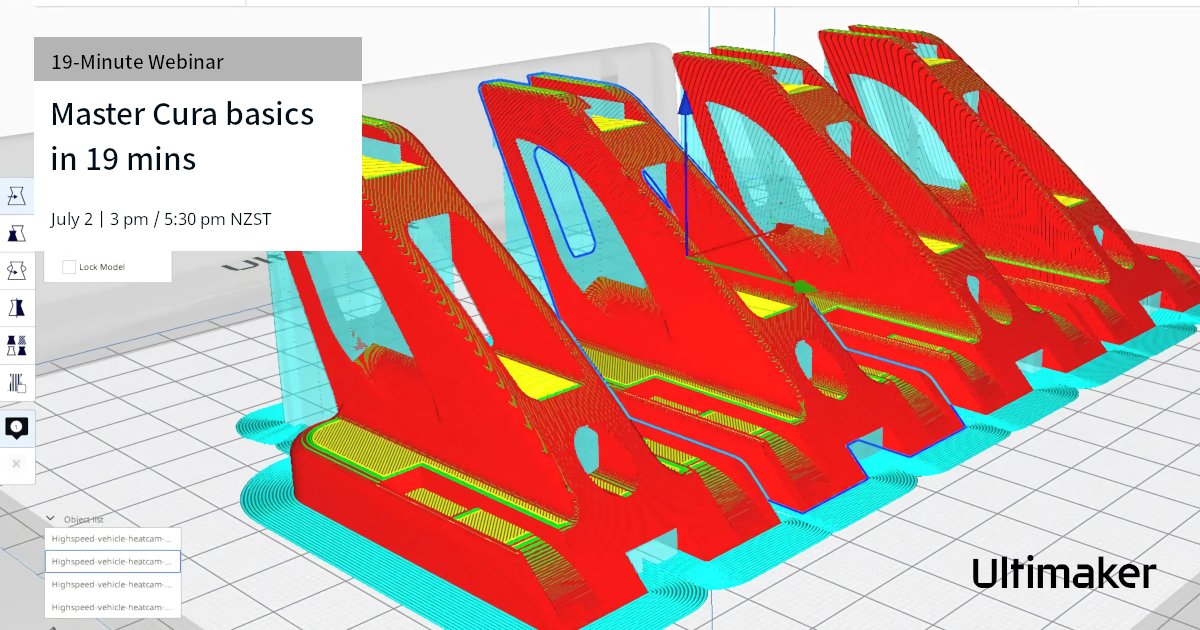Select the Move tool in the toolbar
1200x630 pixels.
(16, 196)
